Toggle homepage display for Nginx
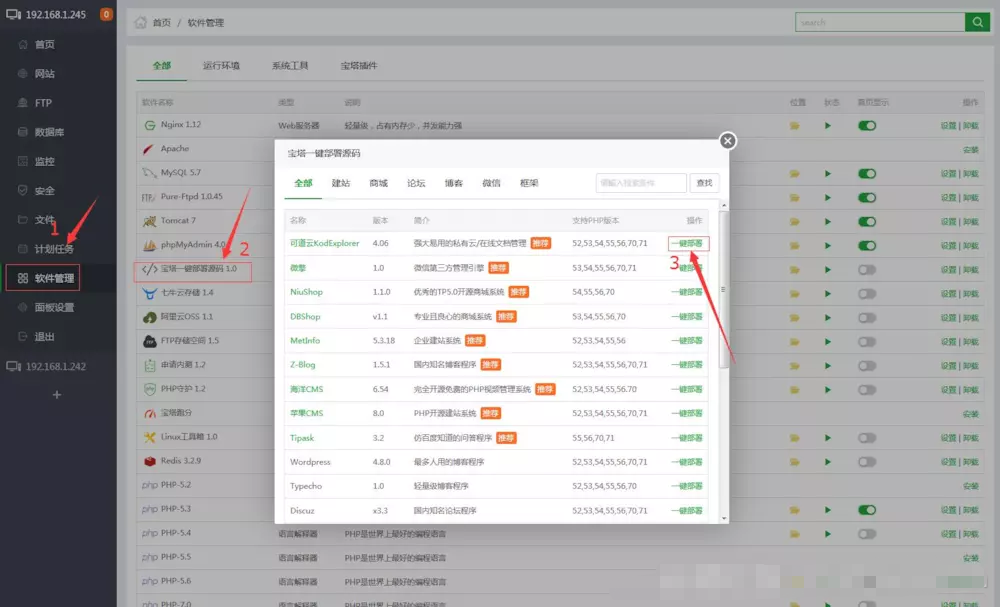 (867, 126)
